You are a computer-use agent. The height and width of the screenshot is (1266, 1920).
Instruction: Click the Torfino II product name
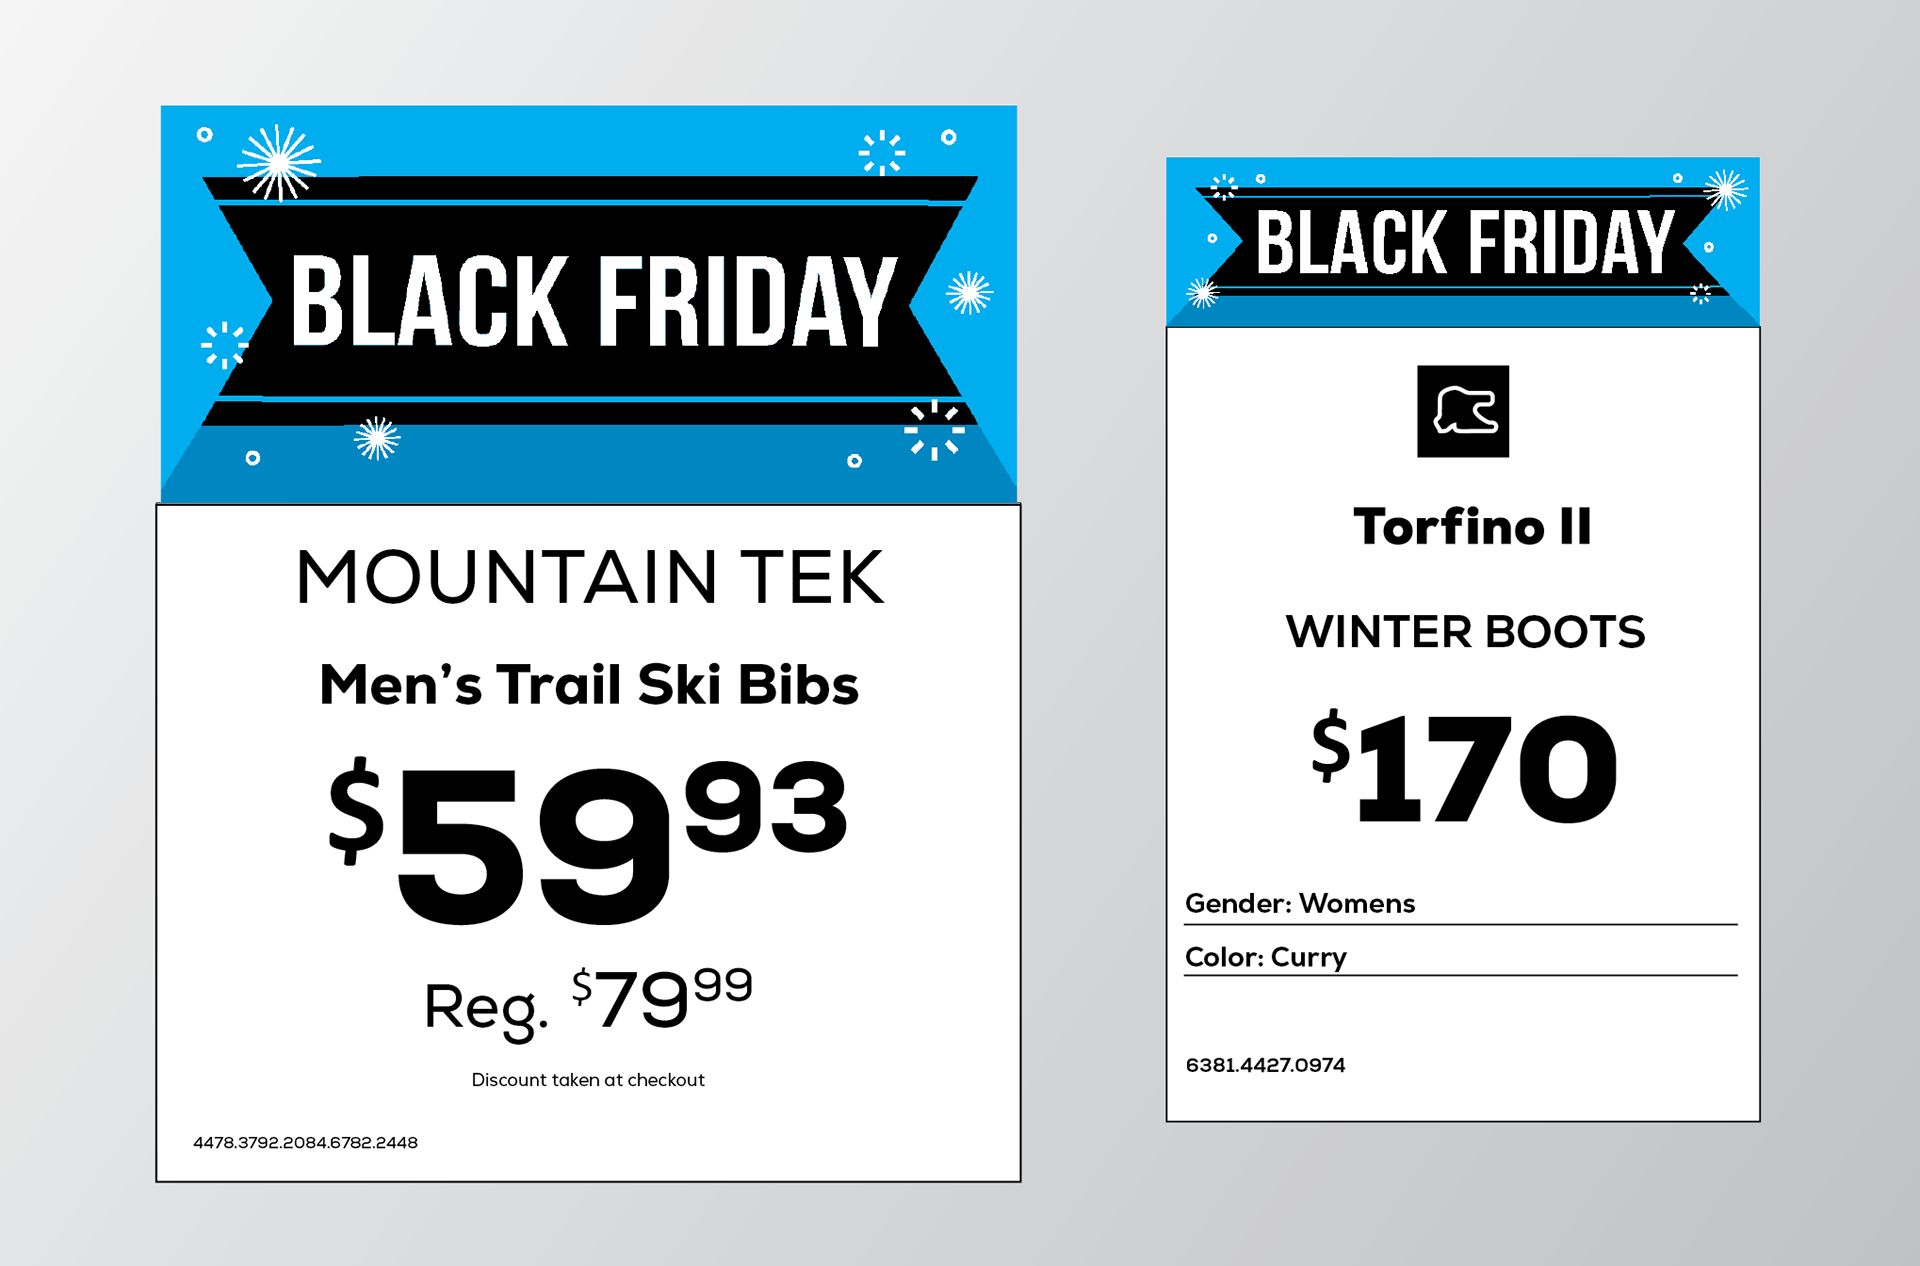(x=1472, y=526)
